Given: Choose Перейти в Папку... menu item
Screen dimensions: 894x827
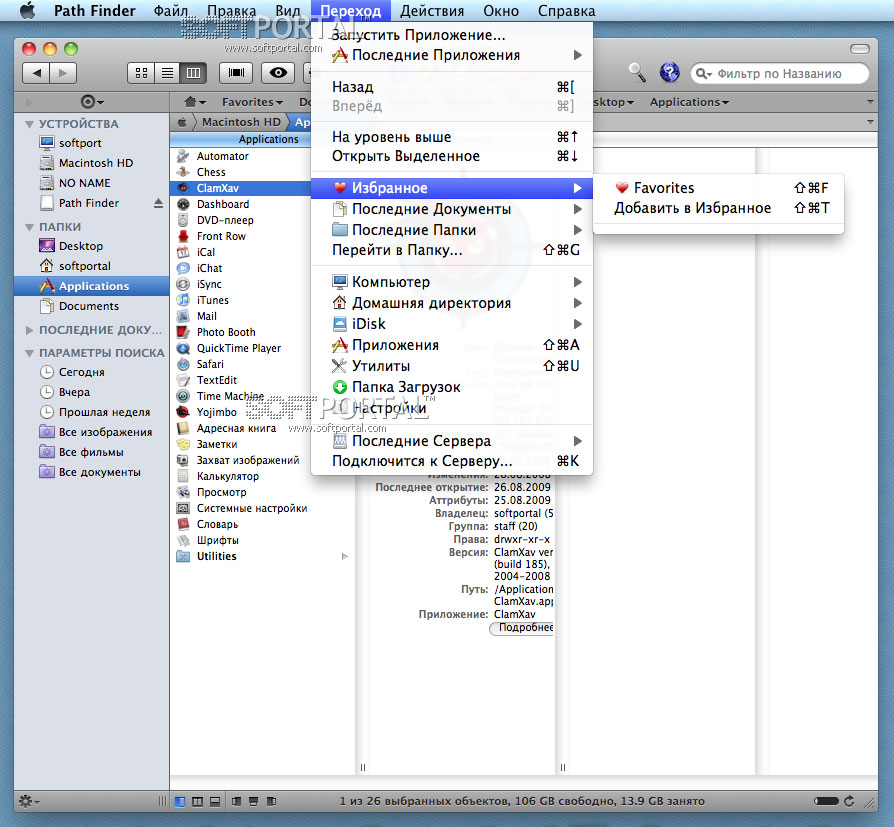Looking at the screenshot, I should coord(452,250).
